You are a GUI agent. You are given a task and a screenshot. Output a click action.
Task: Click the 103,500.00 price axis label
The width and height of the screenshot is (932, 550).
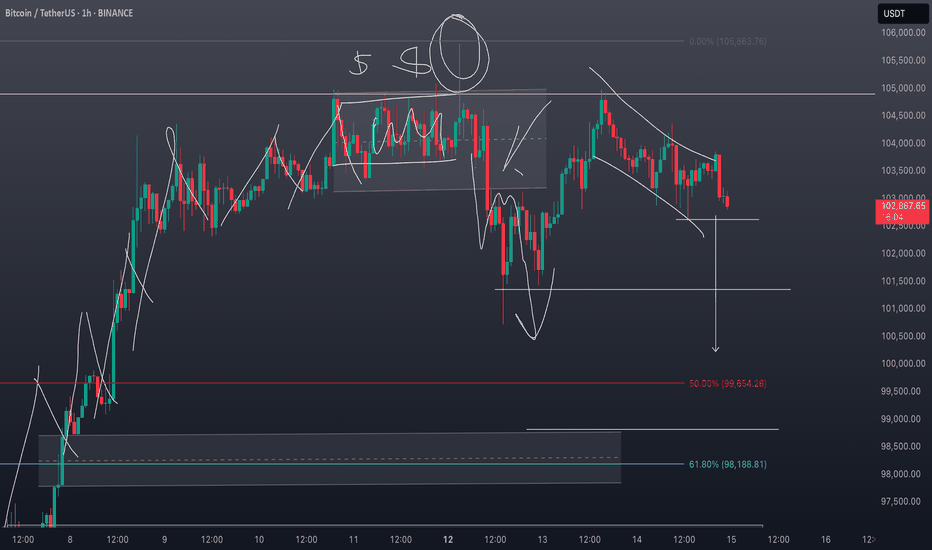tap(903, 171)
